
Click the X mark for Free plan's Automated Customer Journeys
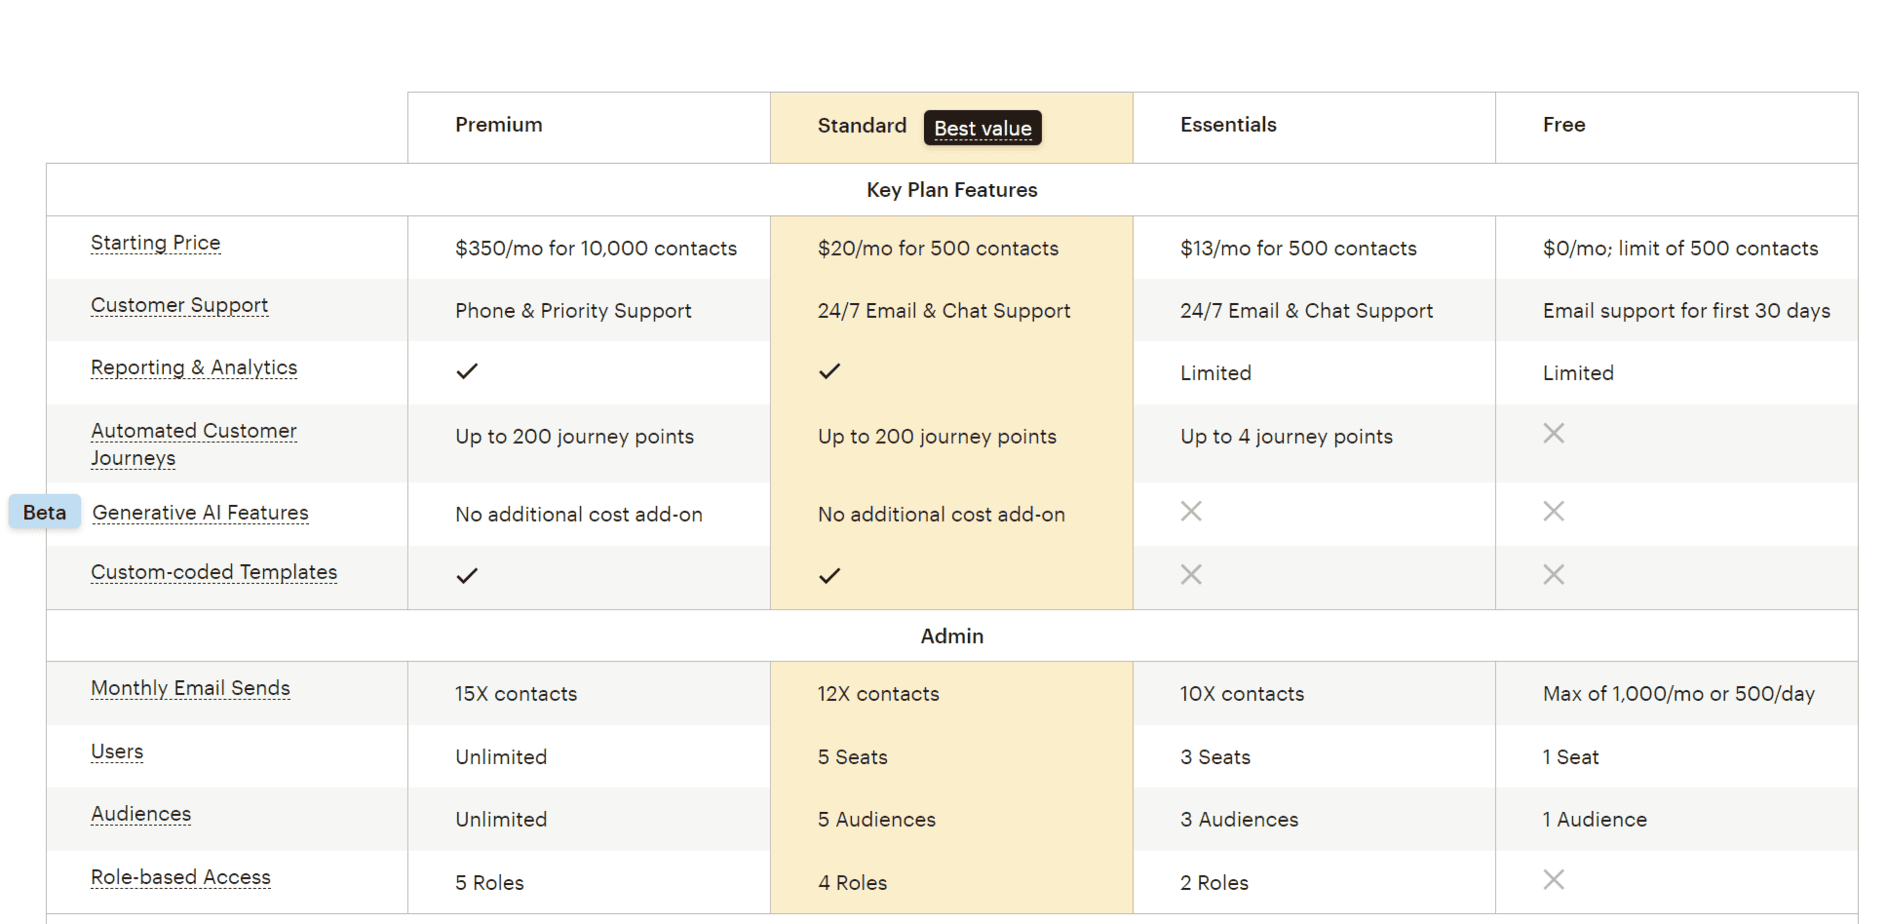point(1553,432)
